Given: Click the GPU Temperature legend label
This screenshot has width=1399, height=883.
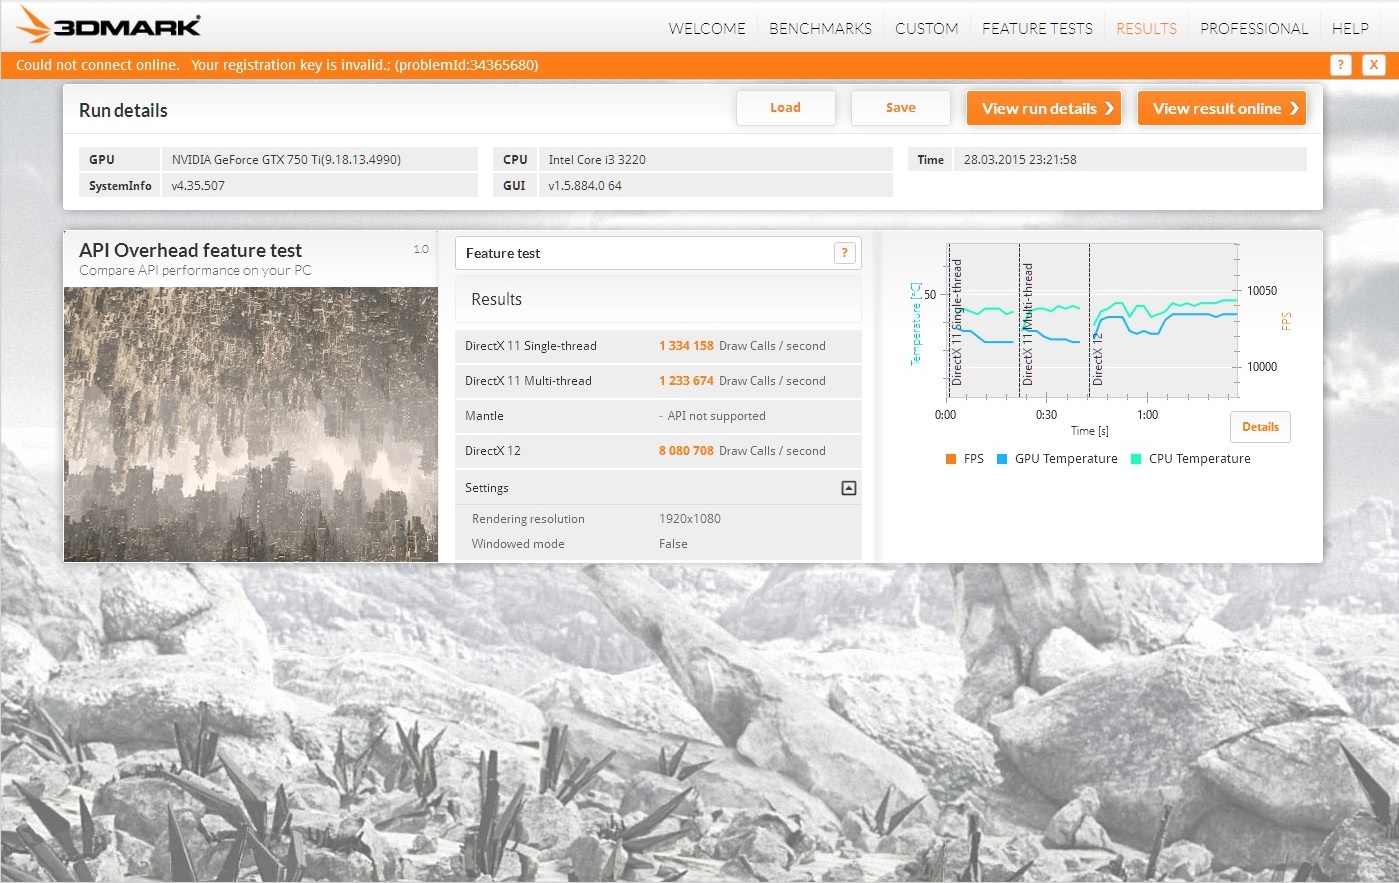Looking at the screenshot, I should [x=1066, y=459].
